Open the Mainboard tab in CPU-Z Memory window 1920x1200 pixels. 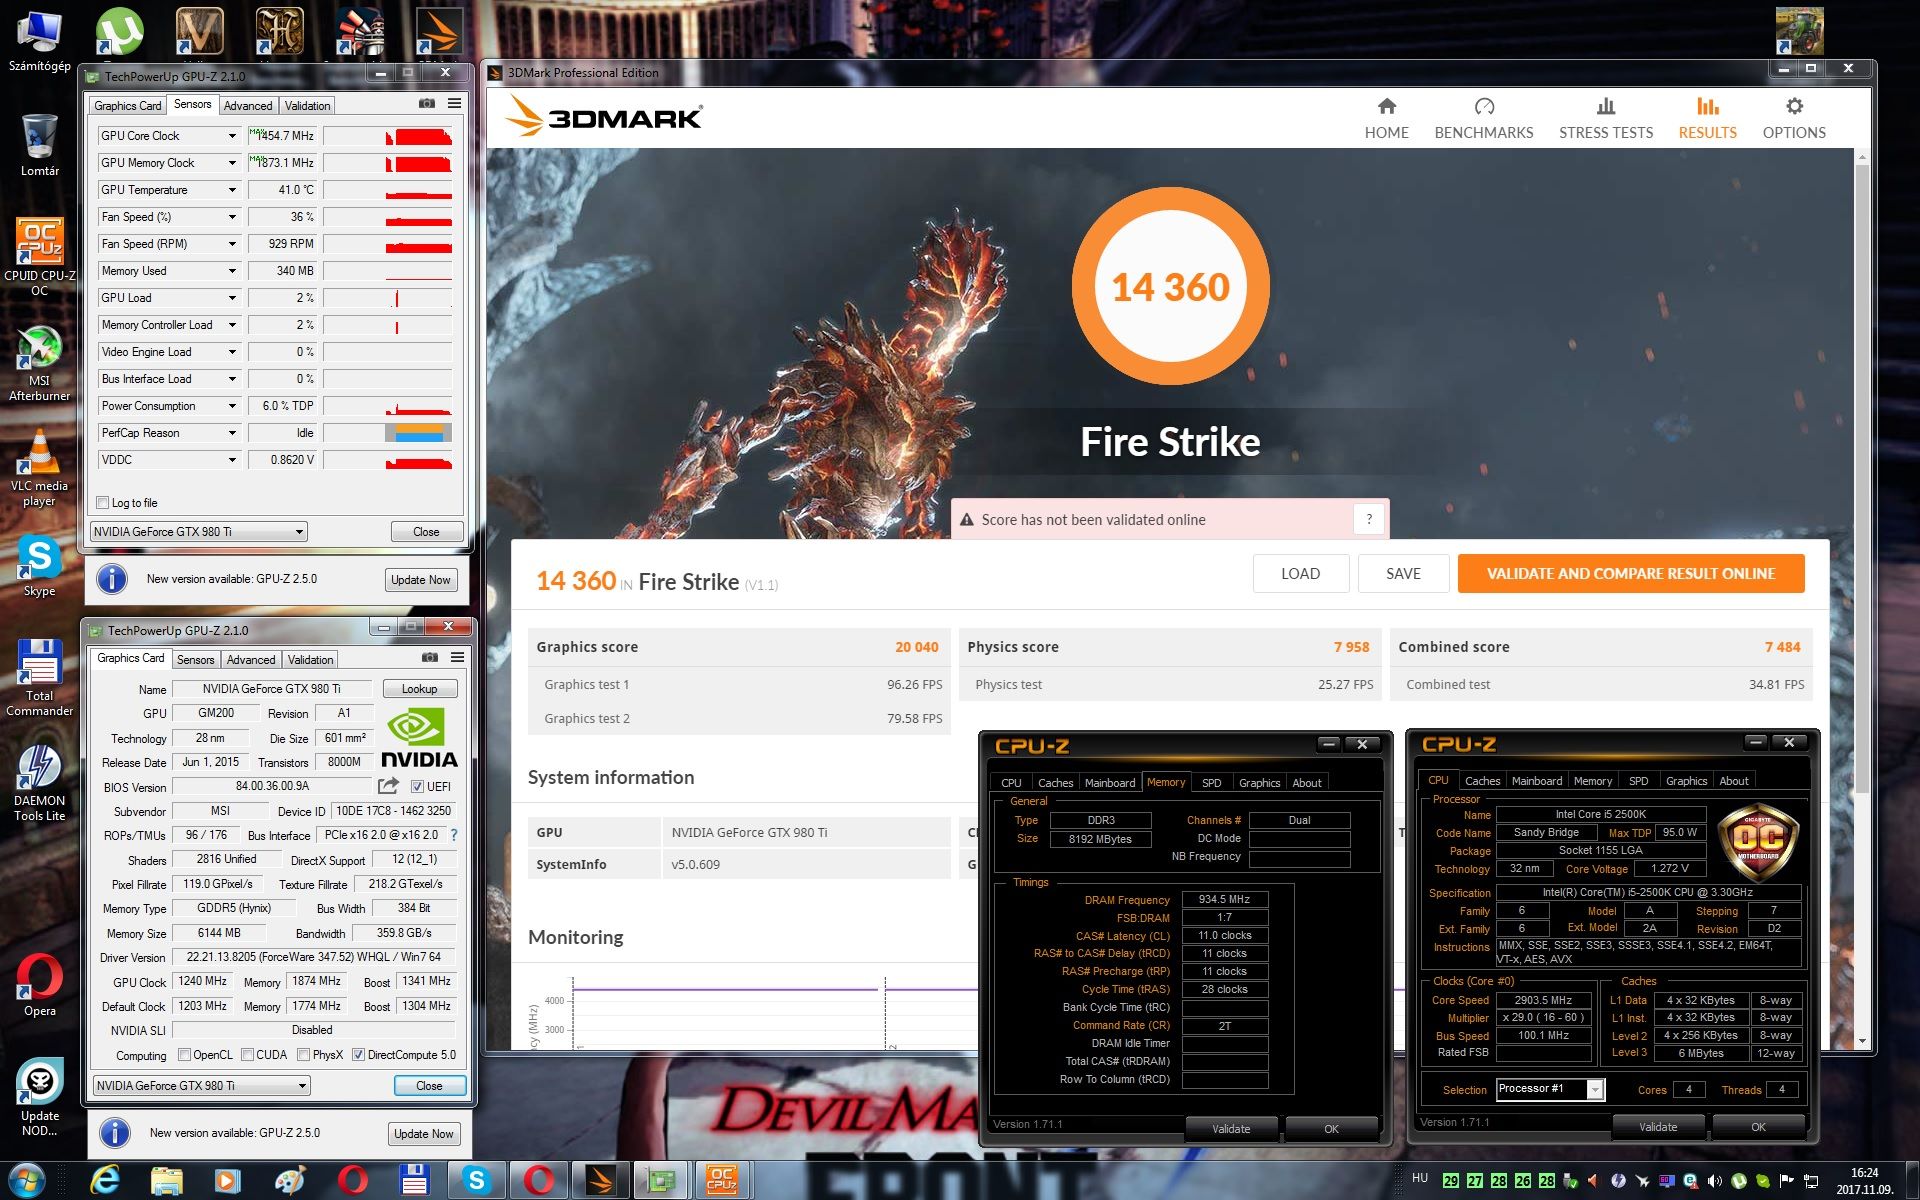pos(1110,783)
